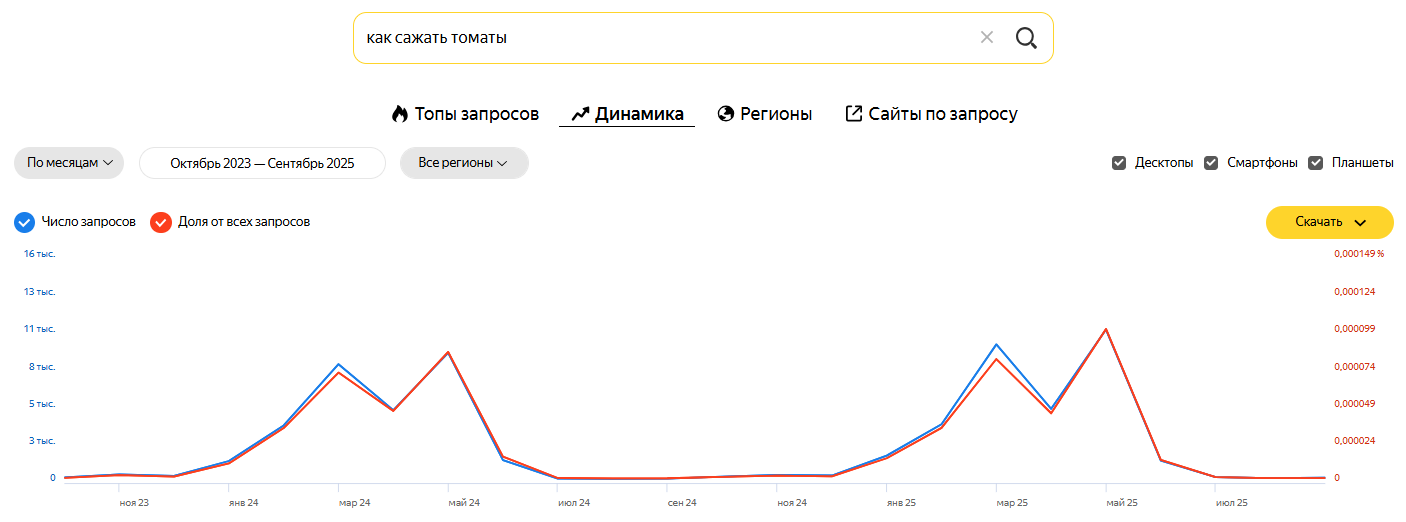The width and height of the screenshot is (1406, 522).
Task: Toggle the red Доля от всех запросов series
Action: pyautogui.click(x=161, y=222)
